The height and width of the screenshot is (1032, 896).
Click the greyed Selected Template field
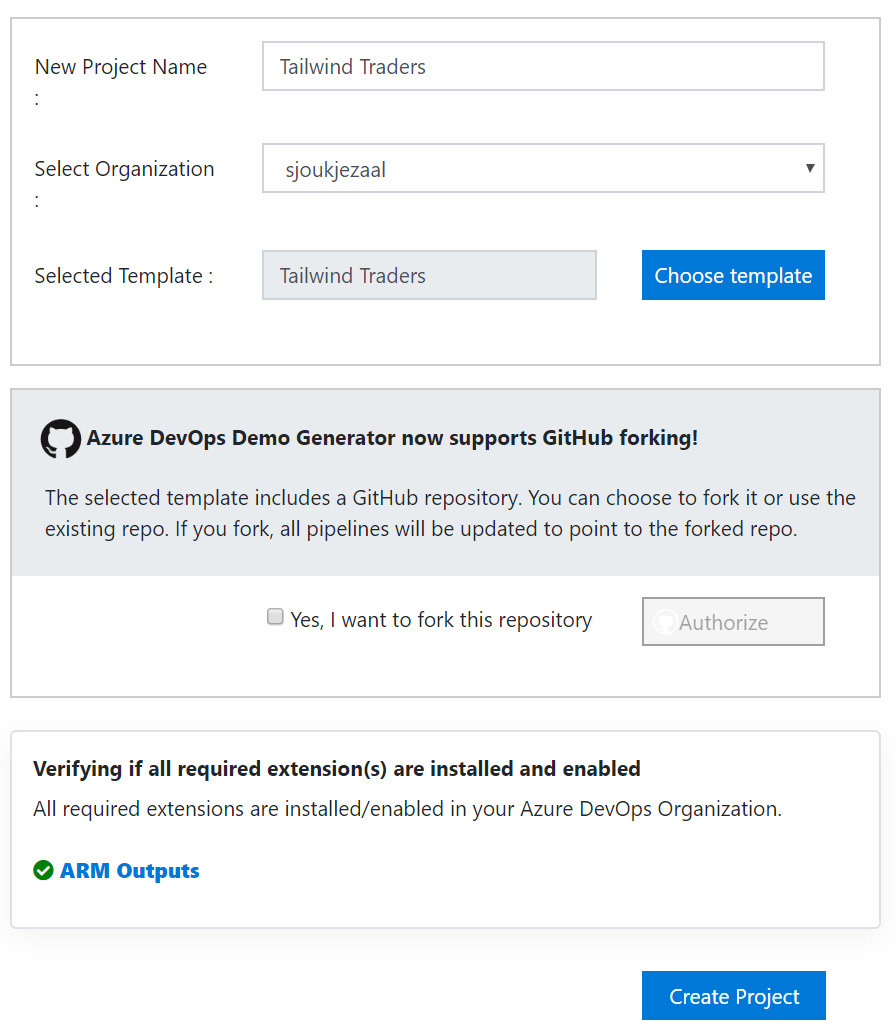[429, 276]
